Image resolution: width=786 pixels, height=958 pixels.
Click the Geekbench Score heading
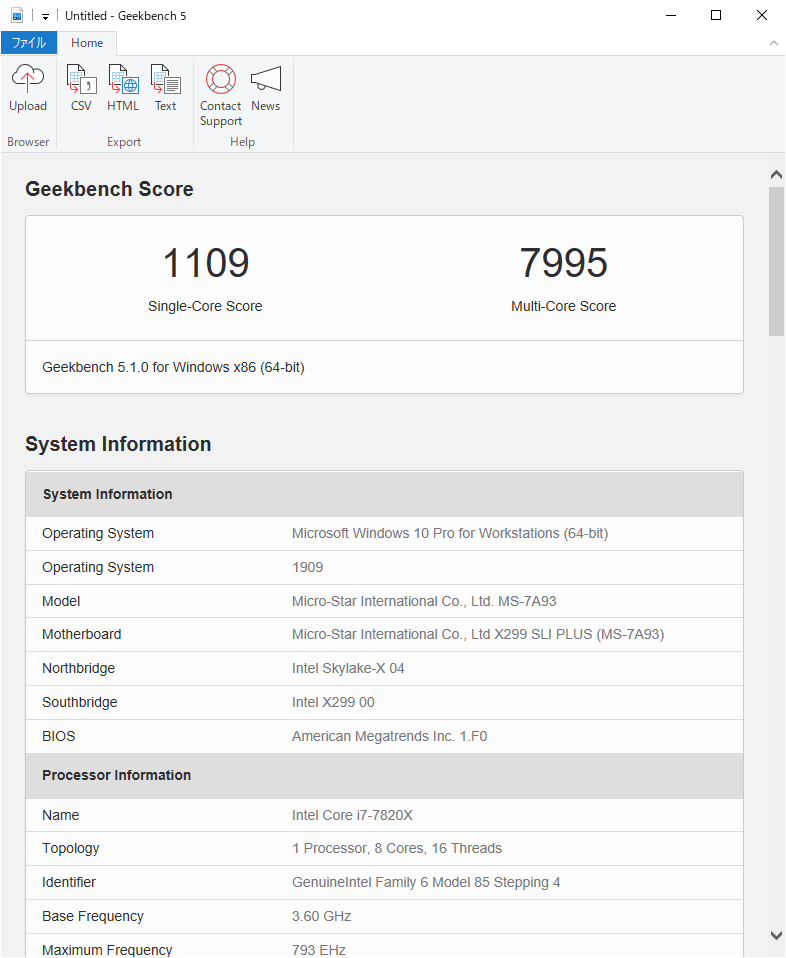pos(109,189)
